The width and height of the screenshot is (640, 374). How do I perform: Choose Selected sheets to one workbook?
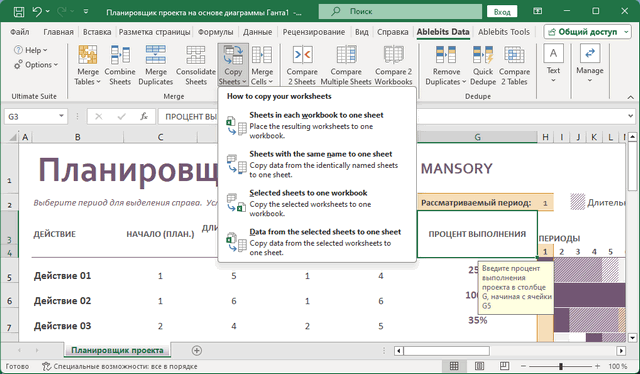tap(317, 203)
